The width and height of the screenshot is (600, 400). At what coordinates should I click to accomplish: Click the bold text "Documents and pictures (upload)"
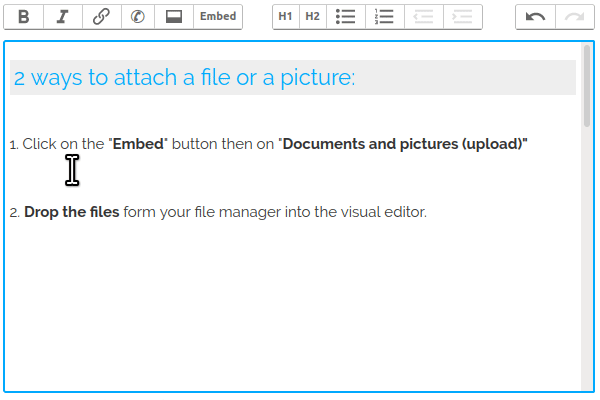click(x=405, y=144)
